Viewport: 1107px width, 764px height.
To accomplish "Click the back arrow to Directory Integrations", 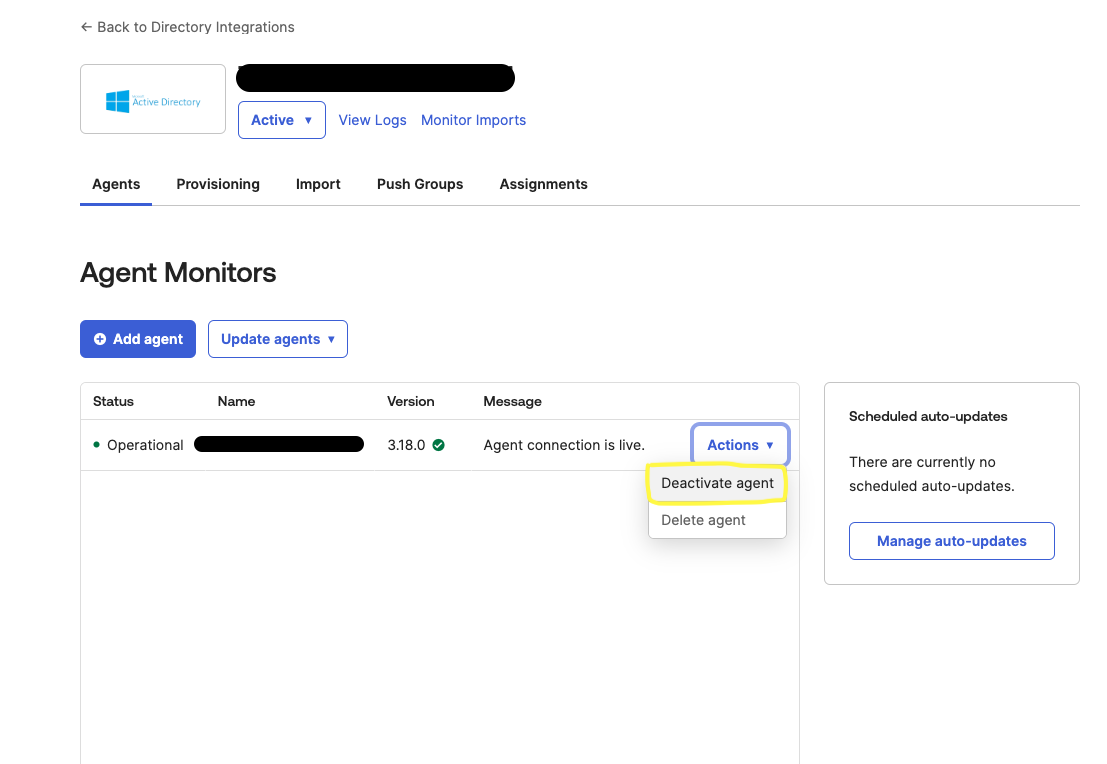I will (87, 27).
